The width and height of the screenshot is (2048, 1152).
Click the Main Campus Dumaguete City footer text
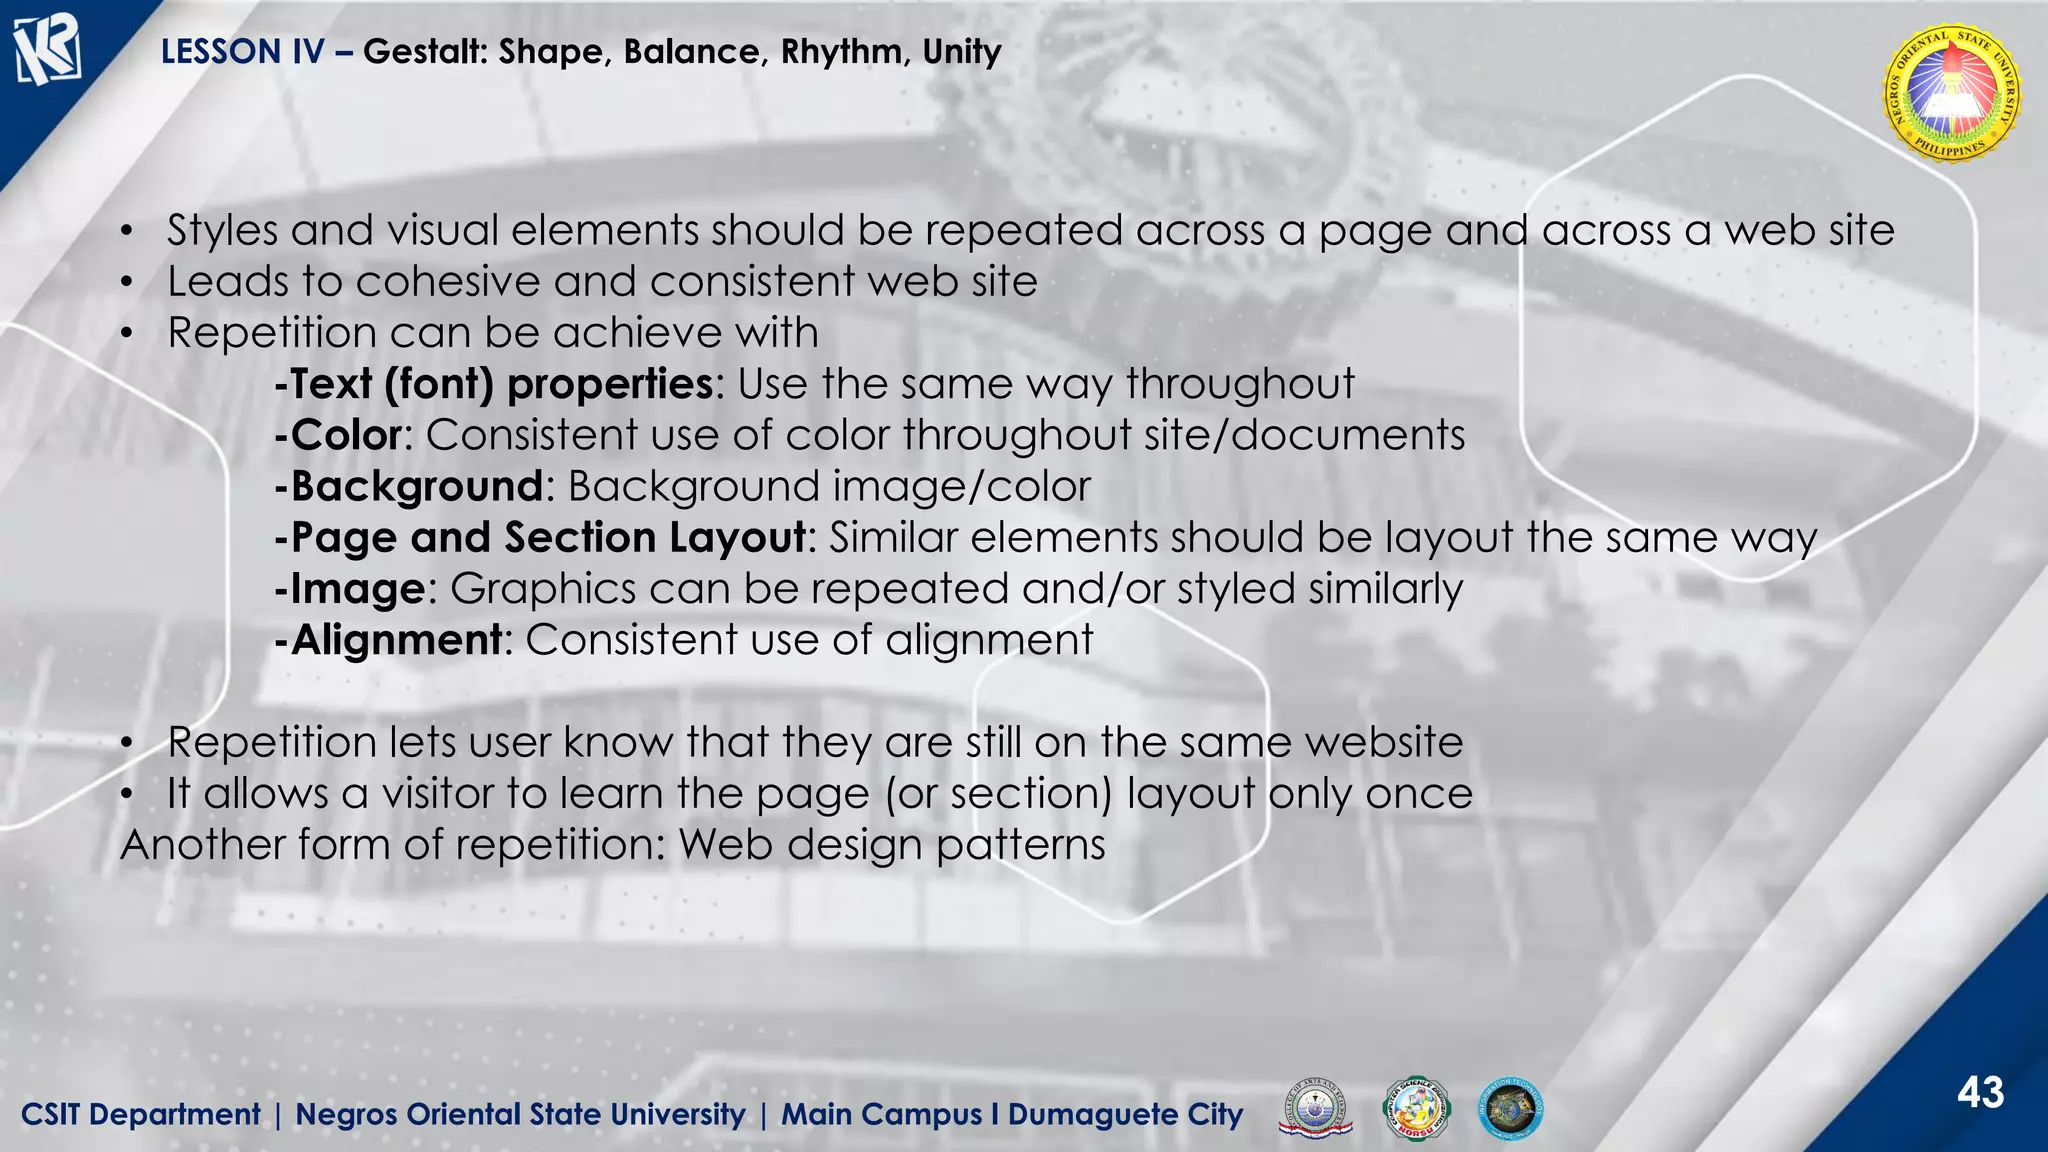[1011, 1114]
